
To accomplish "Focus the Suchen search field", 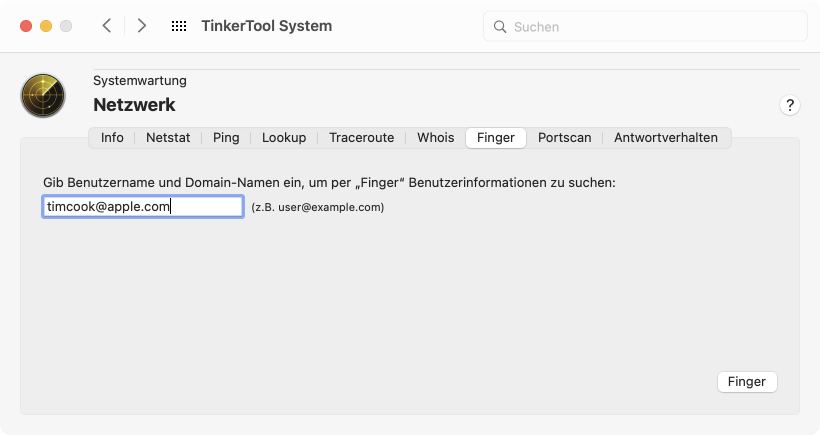I will tap(645, 26).
